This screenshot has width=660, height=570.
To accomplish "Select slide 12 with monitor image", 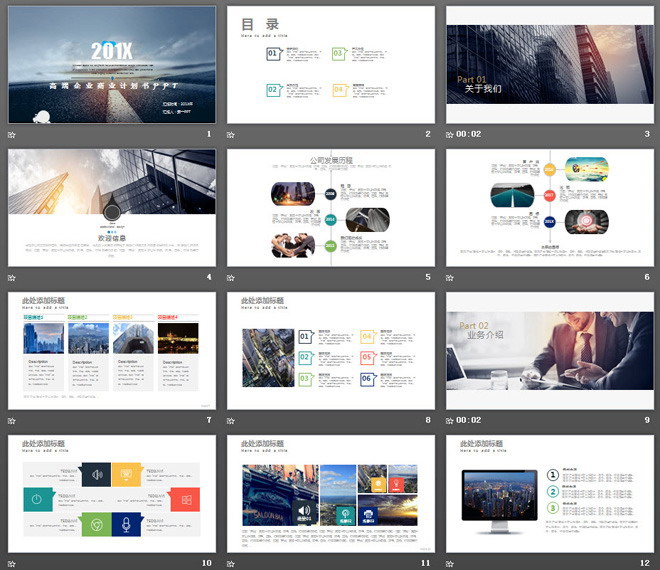I will [x=550, y=494].
